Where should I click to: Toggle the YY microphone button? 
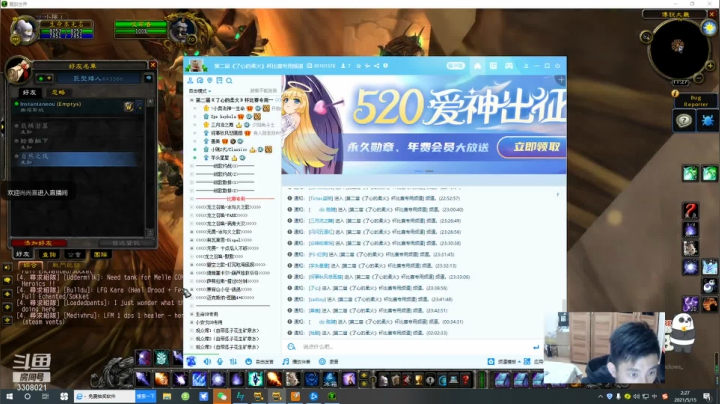(x=220, y=362)
